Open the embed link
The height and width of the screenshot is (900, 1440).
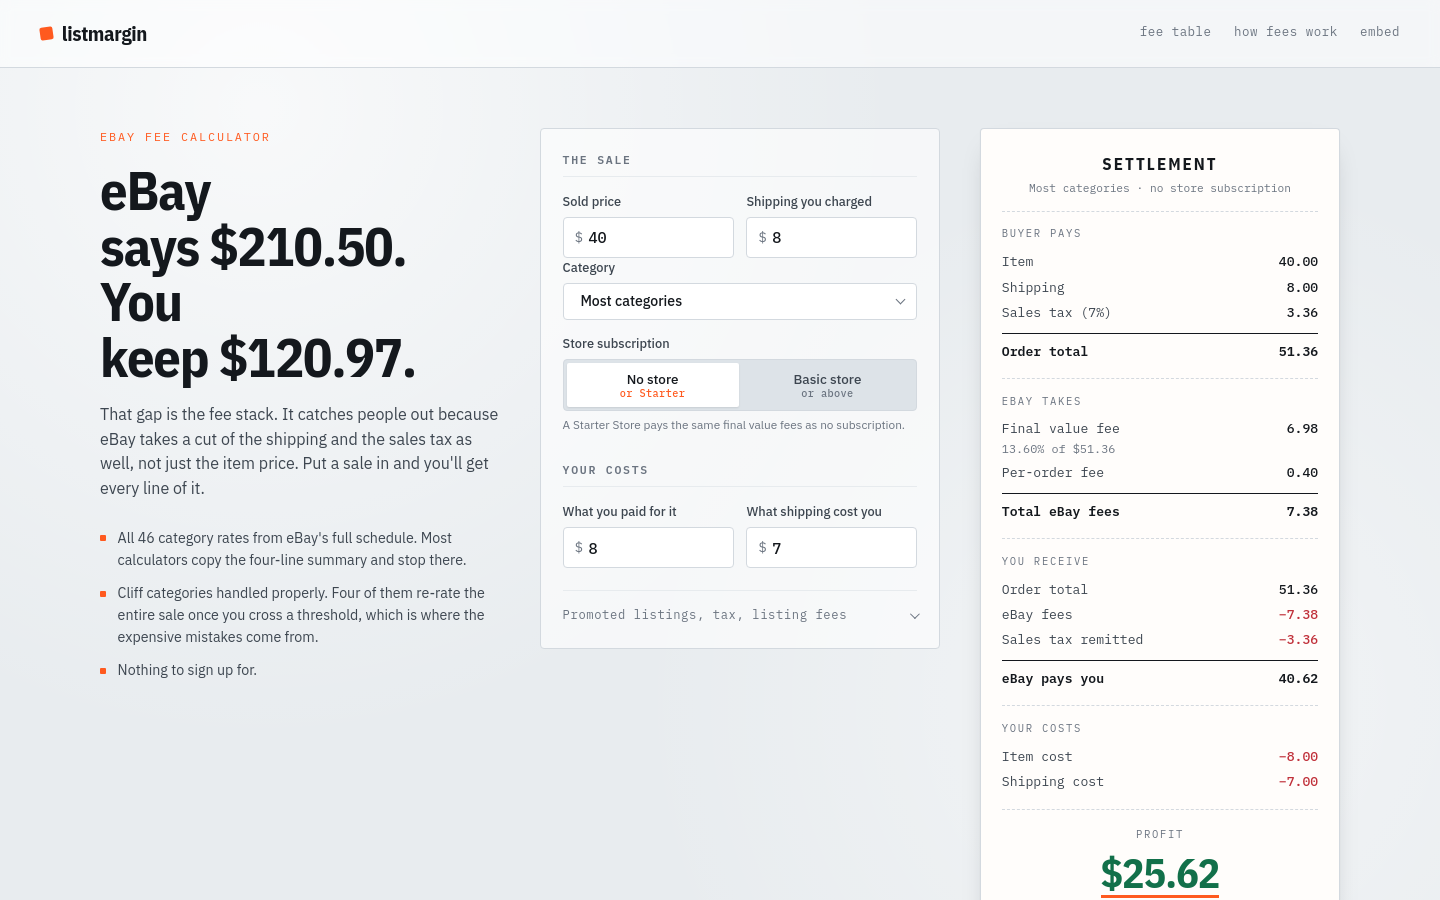[1379, 32]
